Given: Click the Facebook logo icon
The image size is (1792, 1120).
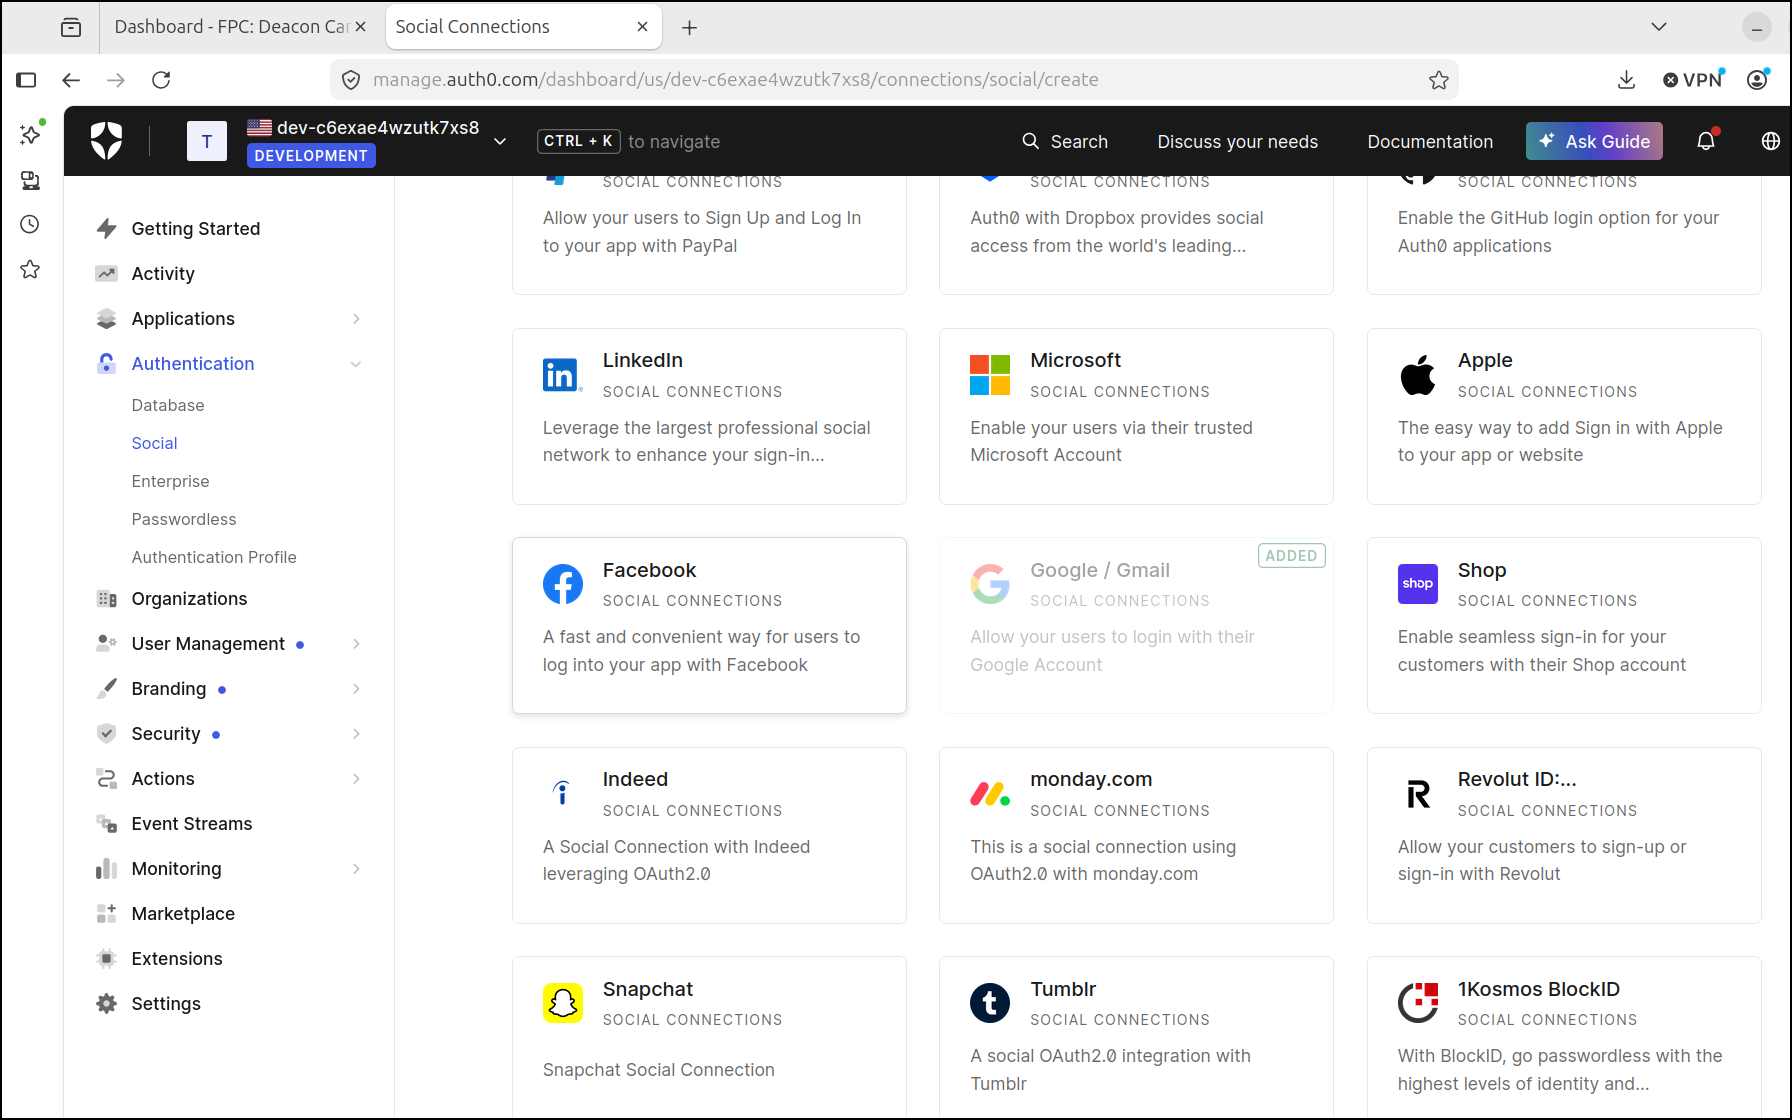Looking at the screenshot, I should (x=563, y=584).
